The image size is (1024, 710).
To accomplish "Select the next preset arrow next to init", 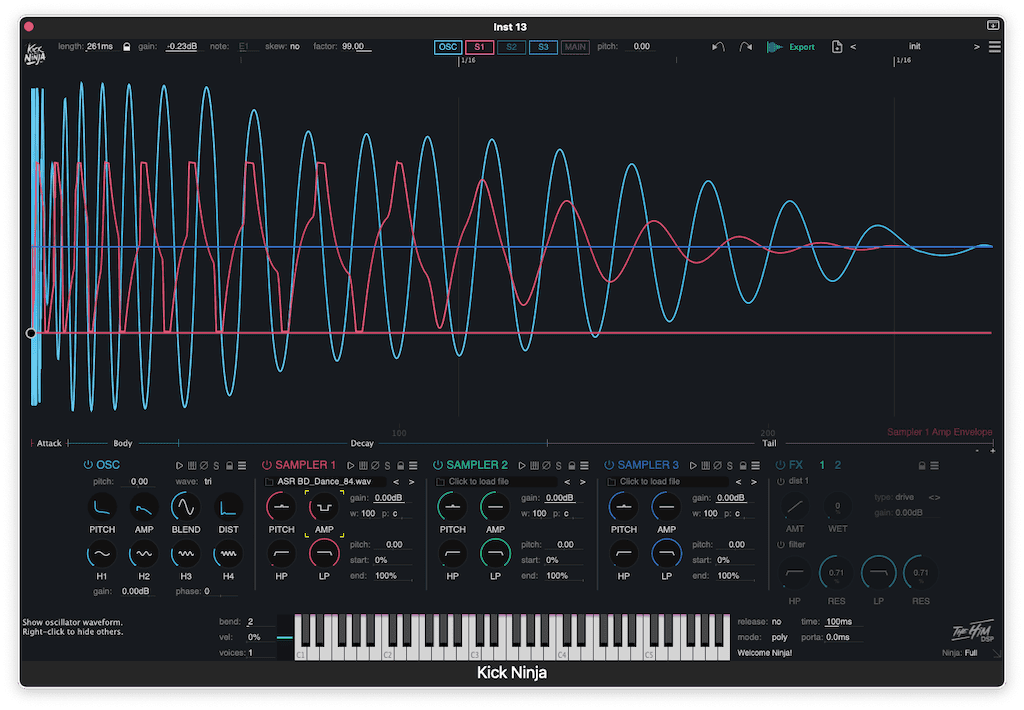I will coord(976,47).
